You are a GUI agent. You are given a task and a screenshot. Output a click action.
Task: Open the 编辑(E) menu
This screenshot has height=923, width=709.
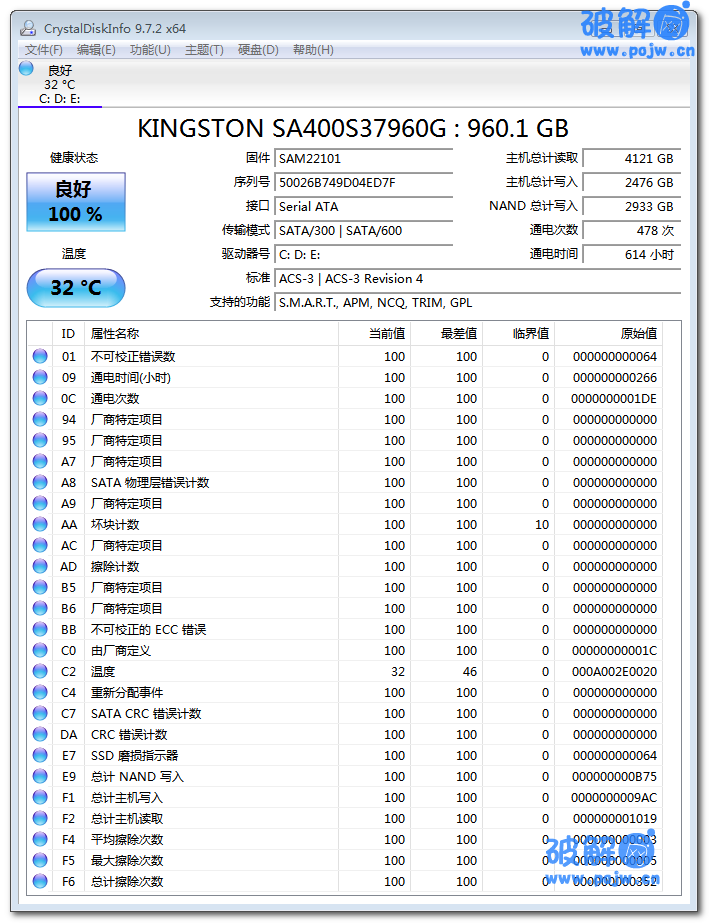pyautogui.click(x=96, y=50)
